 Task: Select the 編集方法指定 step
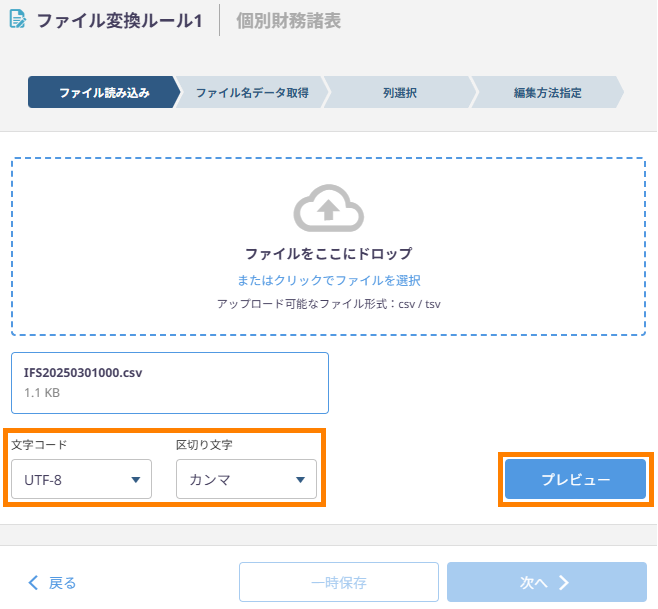pyautogui.click(x=548, y=92)
